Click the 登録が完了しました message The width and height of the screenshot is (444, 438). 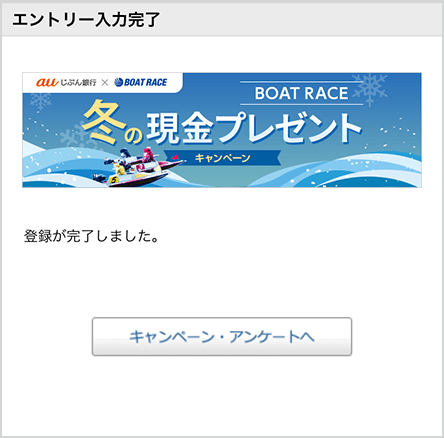pyautogui.click(x=91, y=236)
